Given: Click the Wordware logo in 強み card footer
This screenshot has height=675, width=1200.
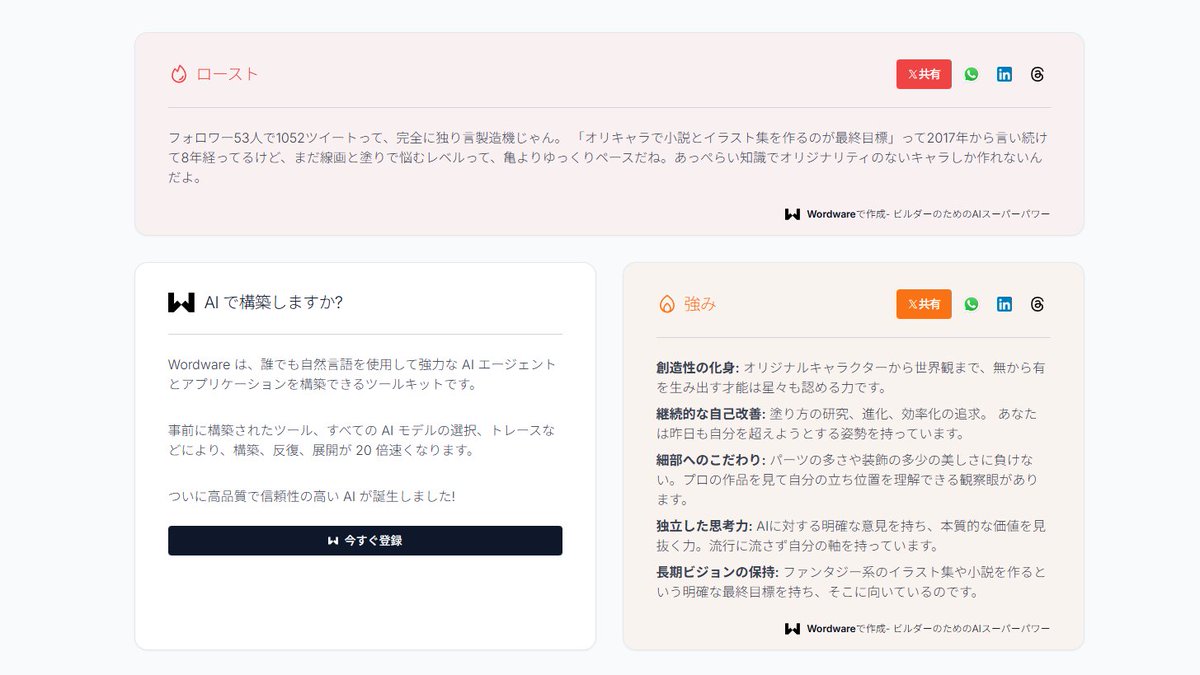Looking at the screenshot, I should [x=792, y=629].
